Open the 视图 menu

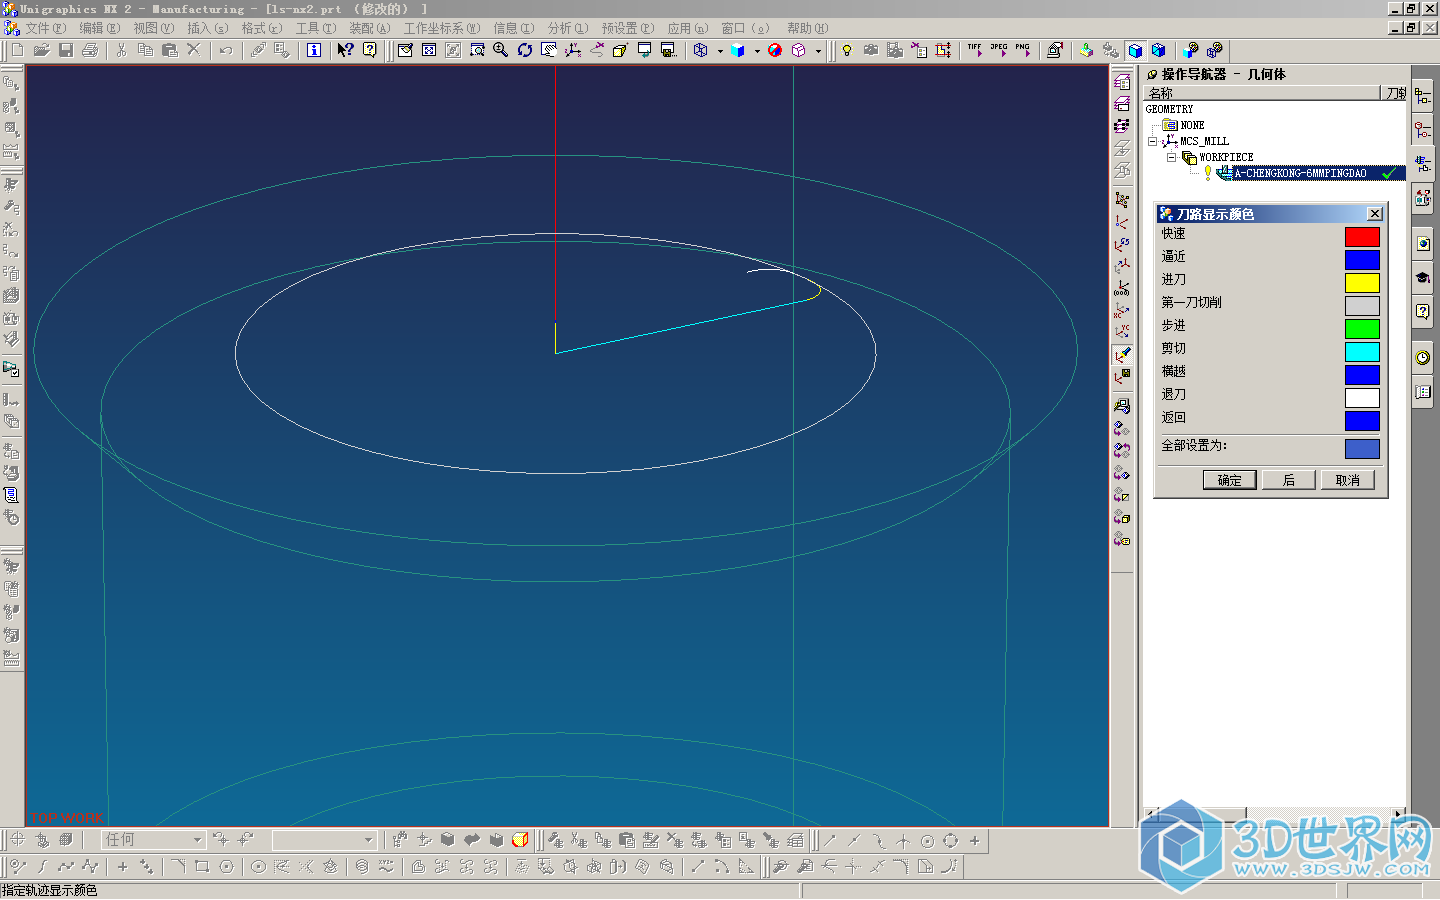(x=153, y=28)
